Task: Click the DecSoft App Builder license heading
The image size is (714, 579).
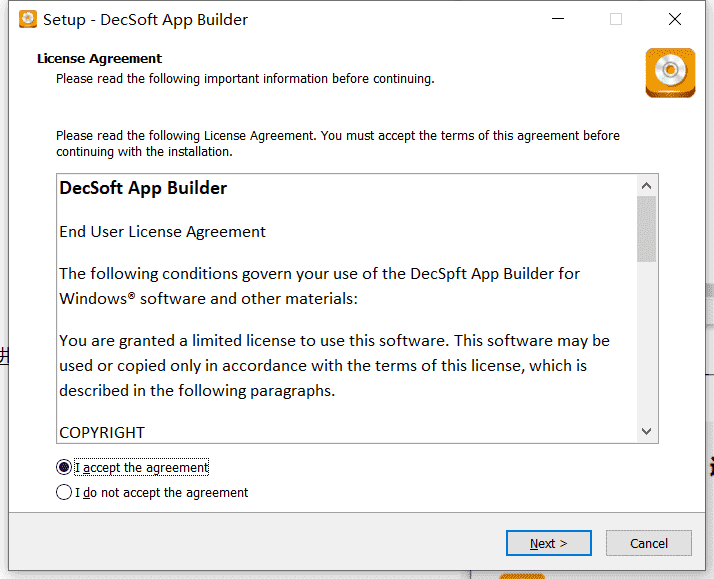Action: point(143,188)
